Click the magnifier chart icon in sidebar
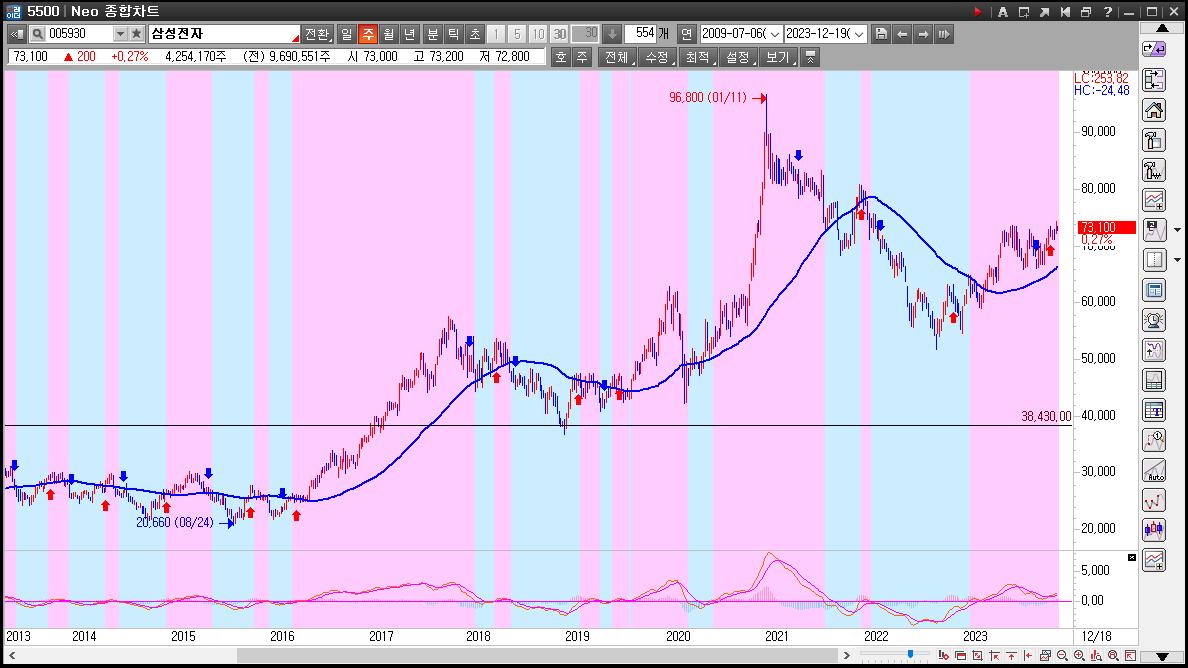1188x668 pixels. coord(1154,440)
